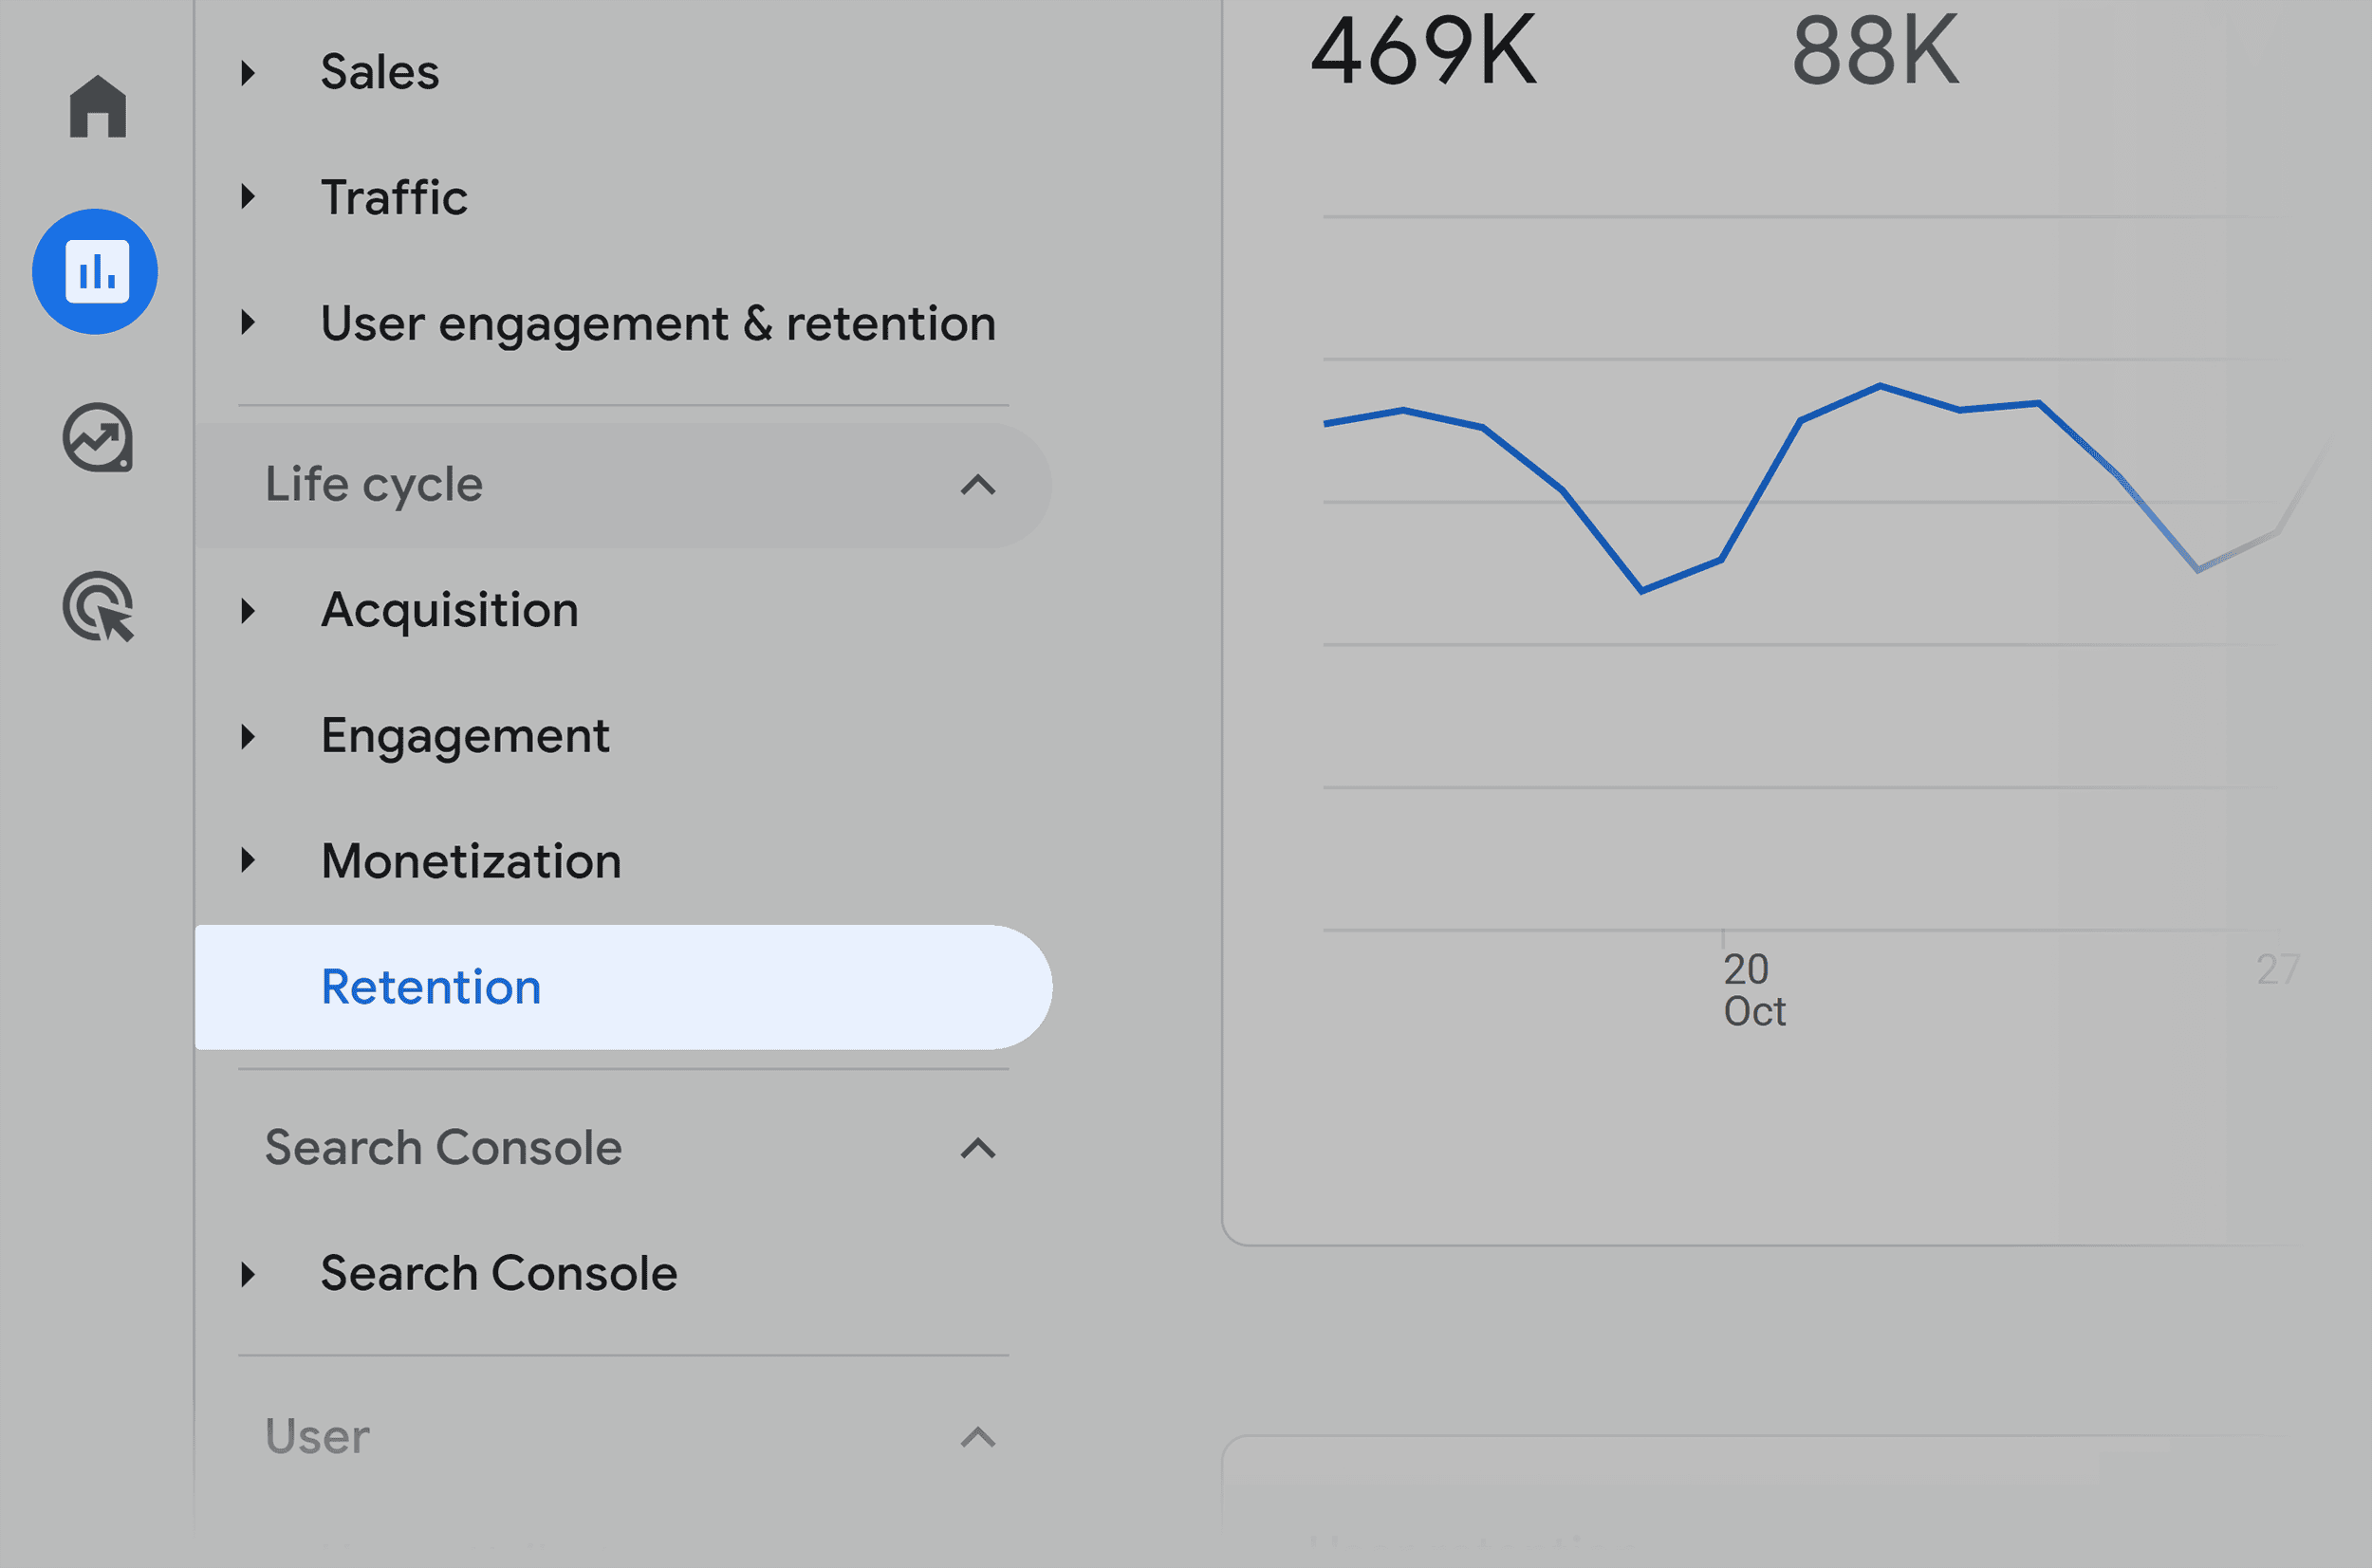Collapse the User section chevron
Image resolution: width=2372 pixels, height=1568 pixels.
point(978,1437)
